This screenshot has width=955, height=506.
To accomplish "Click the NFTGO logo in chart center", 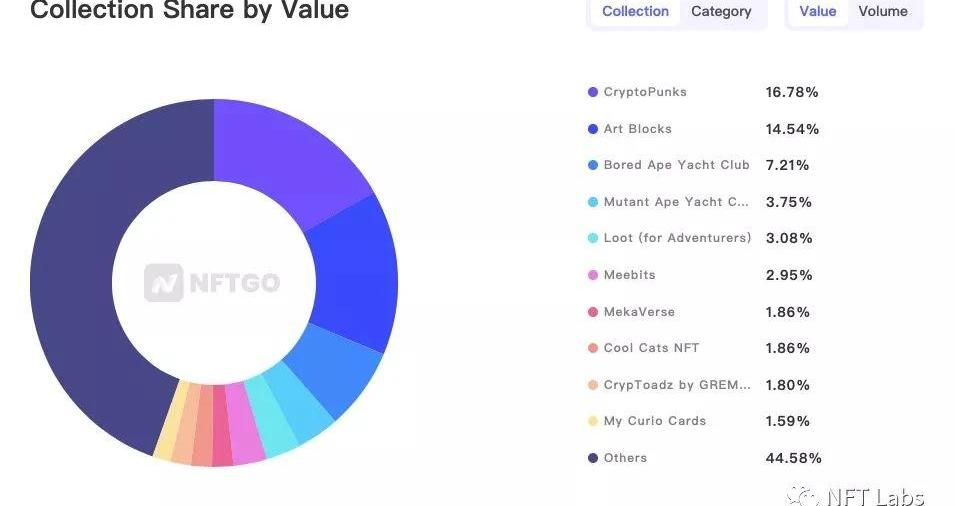I will pyautogui.click(x=212, y=283).
